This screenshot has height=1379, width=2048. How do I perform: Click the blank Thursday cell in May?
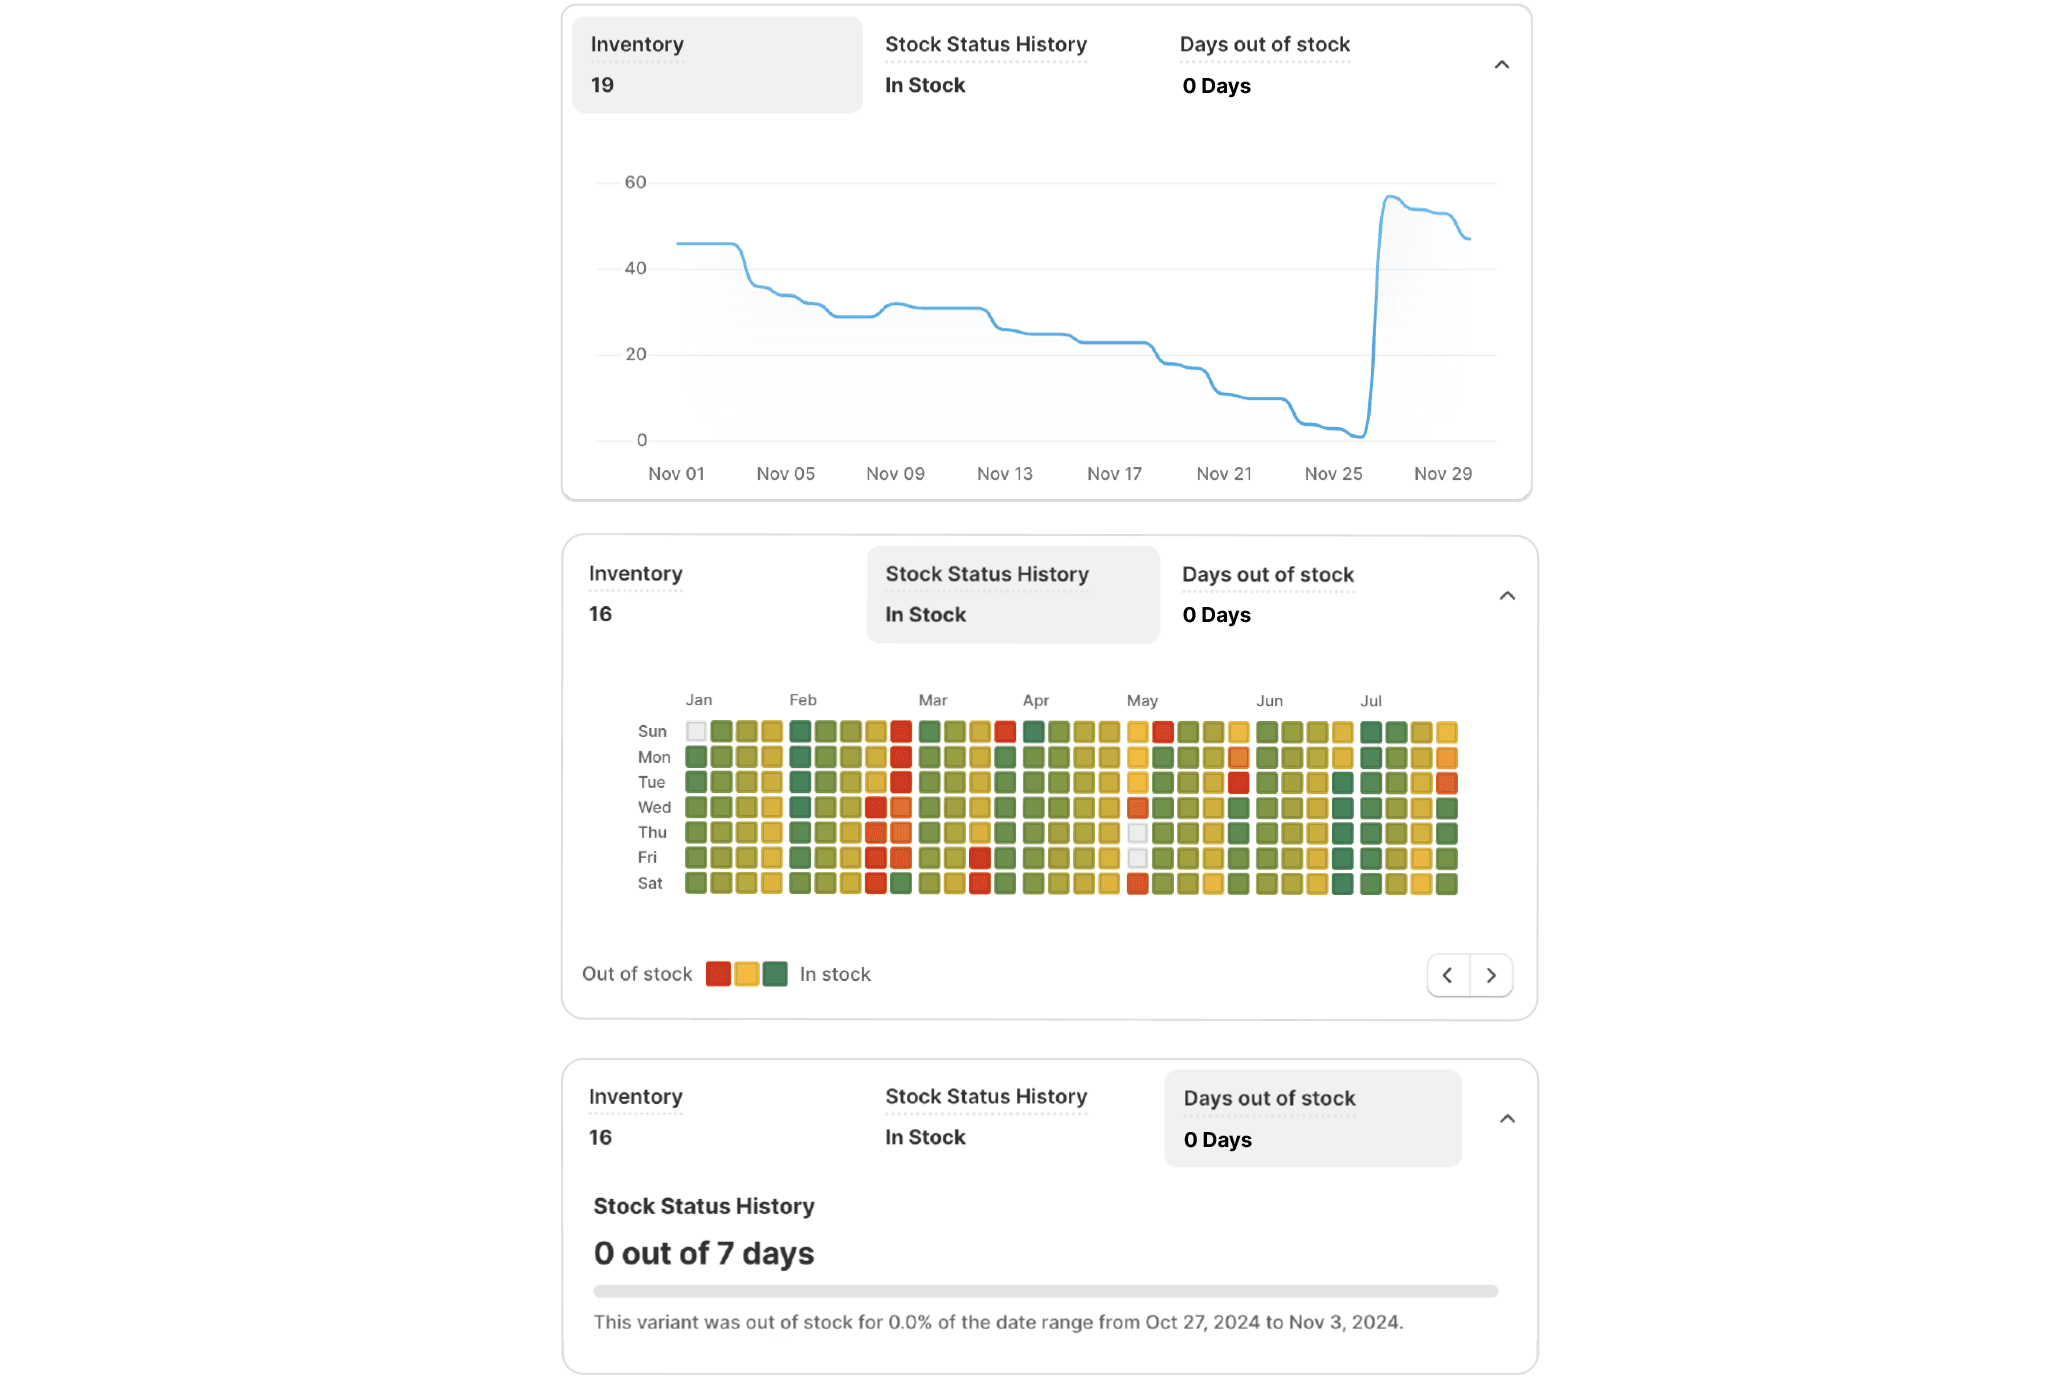point(1137,833)
